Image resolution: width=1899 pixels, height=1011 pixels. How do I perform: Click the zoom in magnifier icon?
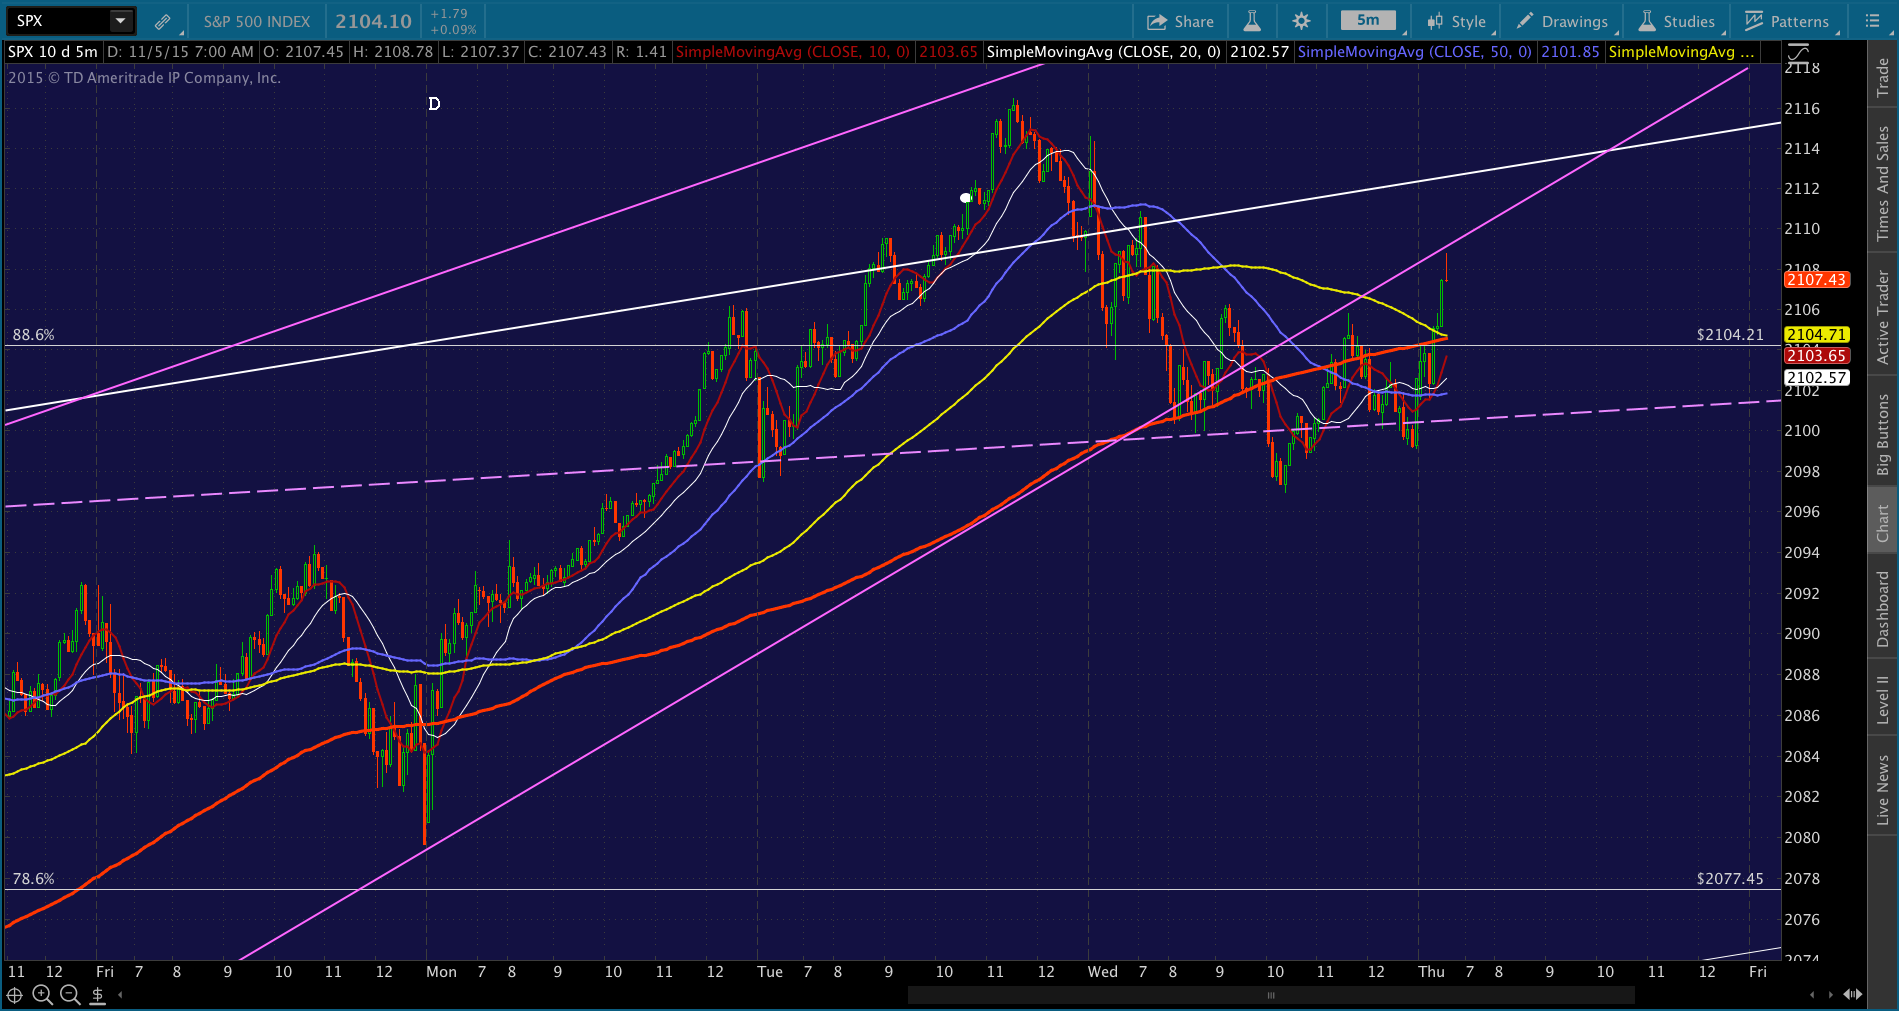(42, 994)
